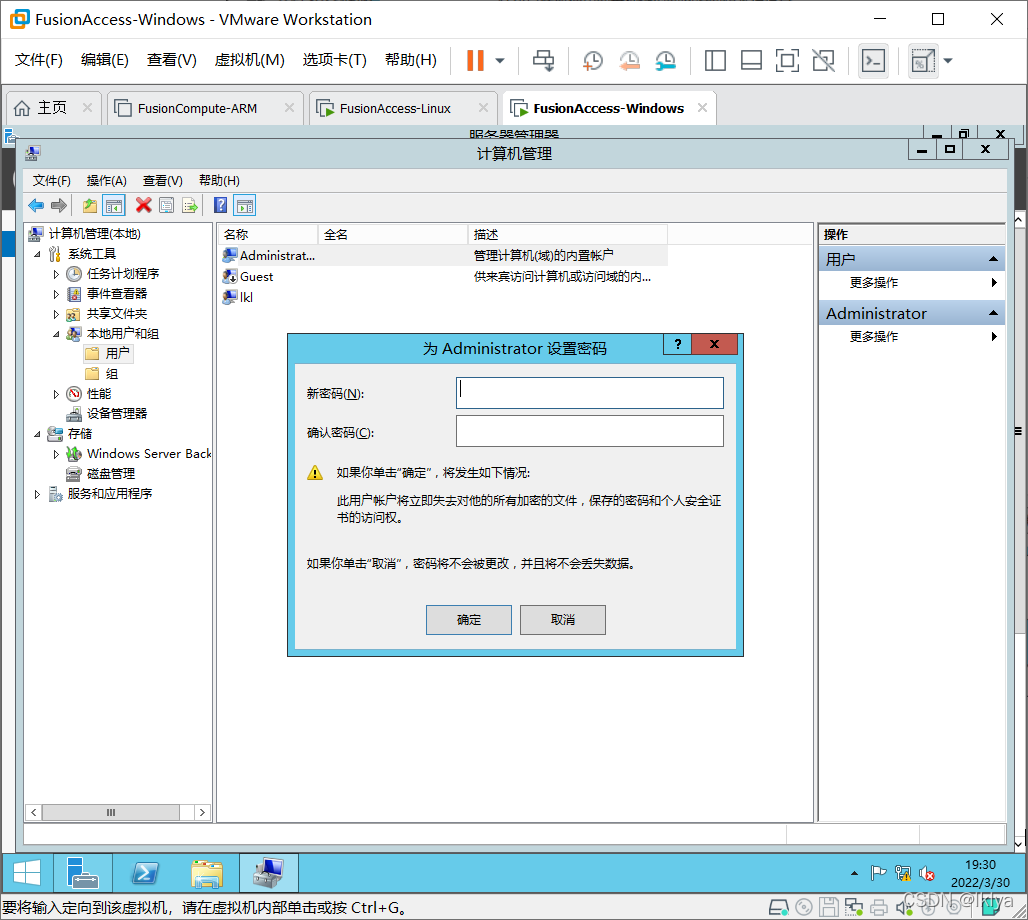The width and height of the screenshot is (1028, 920).
Task: Open the help icon in toolbar
Action: coord(221,205)
